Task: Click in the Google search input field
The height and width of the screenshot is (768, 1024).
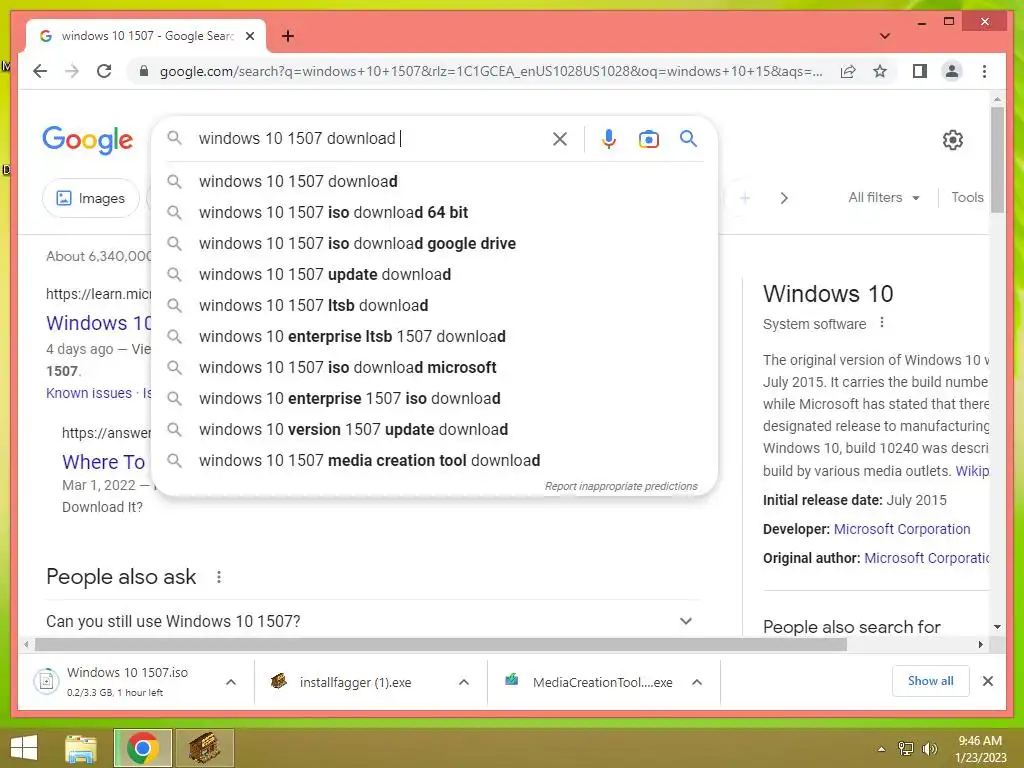Action: click(372, 138)
